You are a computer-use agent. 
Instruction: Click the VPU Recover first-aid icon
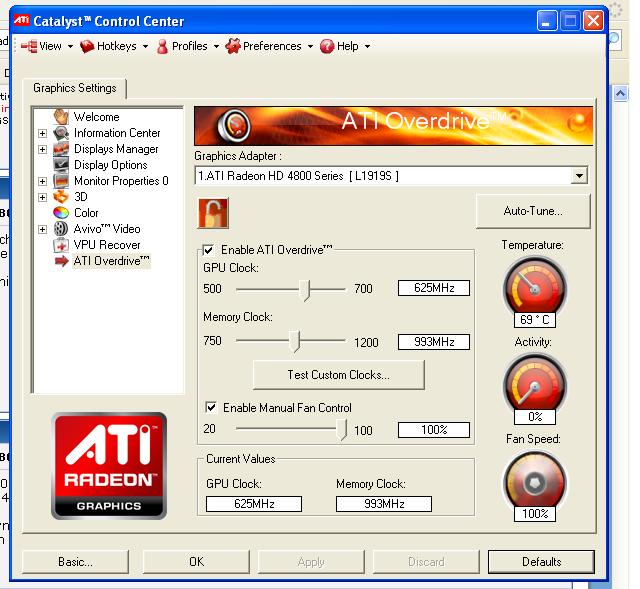pyautogui.click(x=61, y=245)
